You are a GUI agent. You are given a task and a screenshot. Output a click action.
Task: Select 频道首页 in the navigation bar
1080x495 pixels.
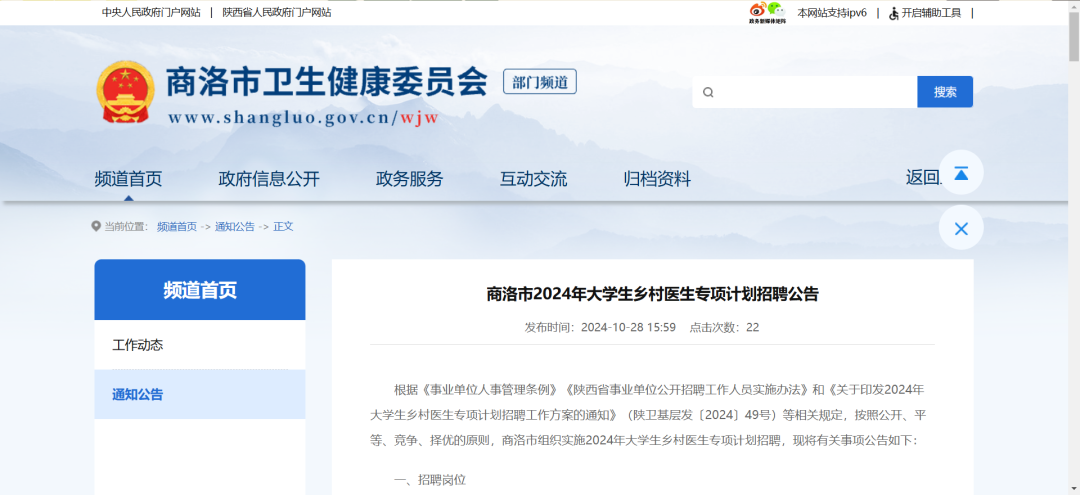click(128, 179)
